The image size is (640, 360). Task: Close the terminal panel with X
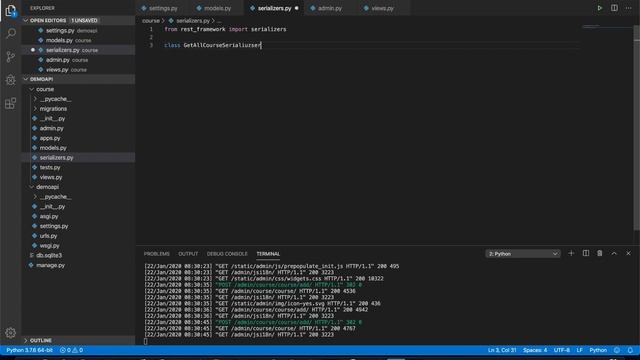[x=629, y=253]
